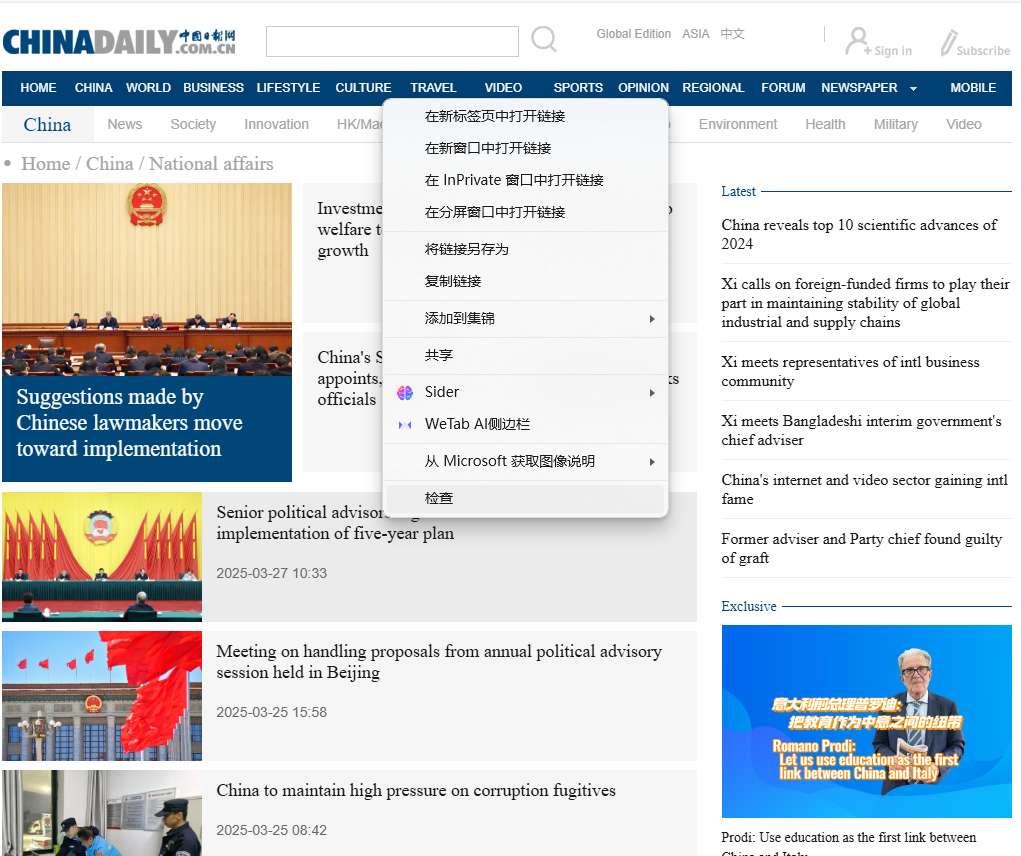The height and width of the screenshot is (856, 1021).
Task: Open the REGIONAL nav item
Action: [713, 88]
